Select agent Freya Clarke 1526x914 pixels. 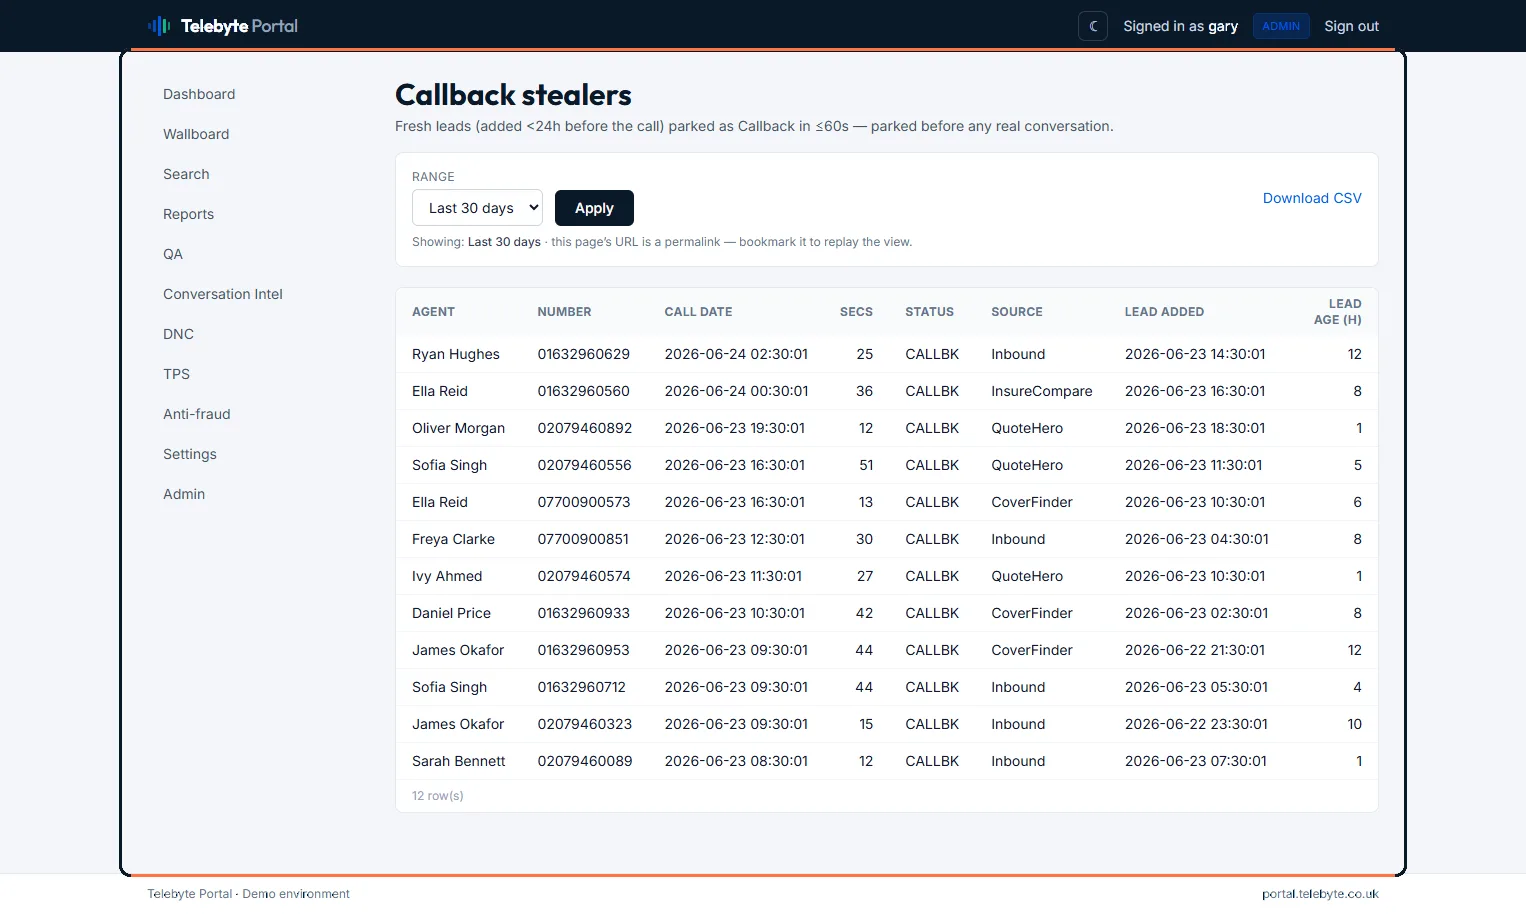(x=453, y=539)
